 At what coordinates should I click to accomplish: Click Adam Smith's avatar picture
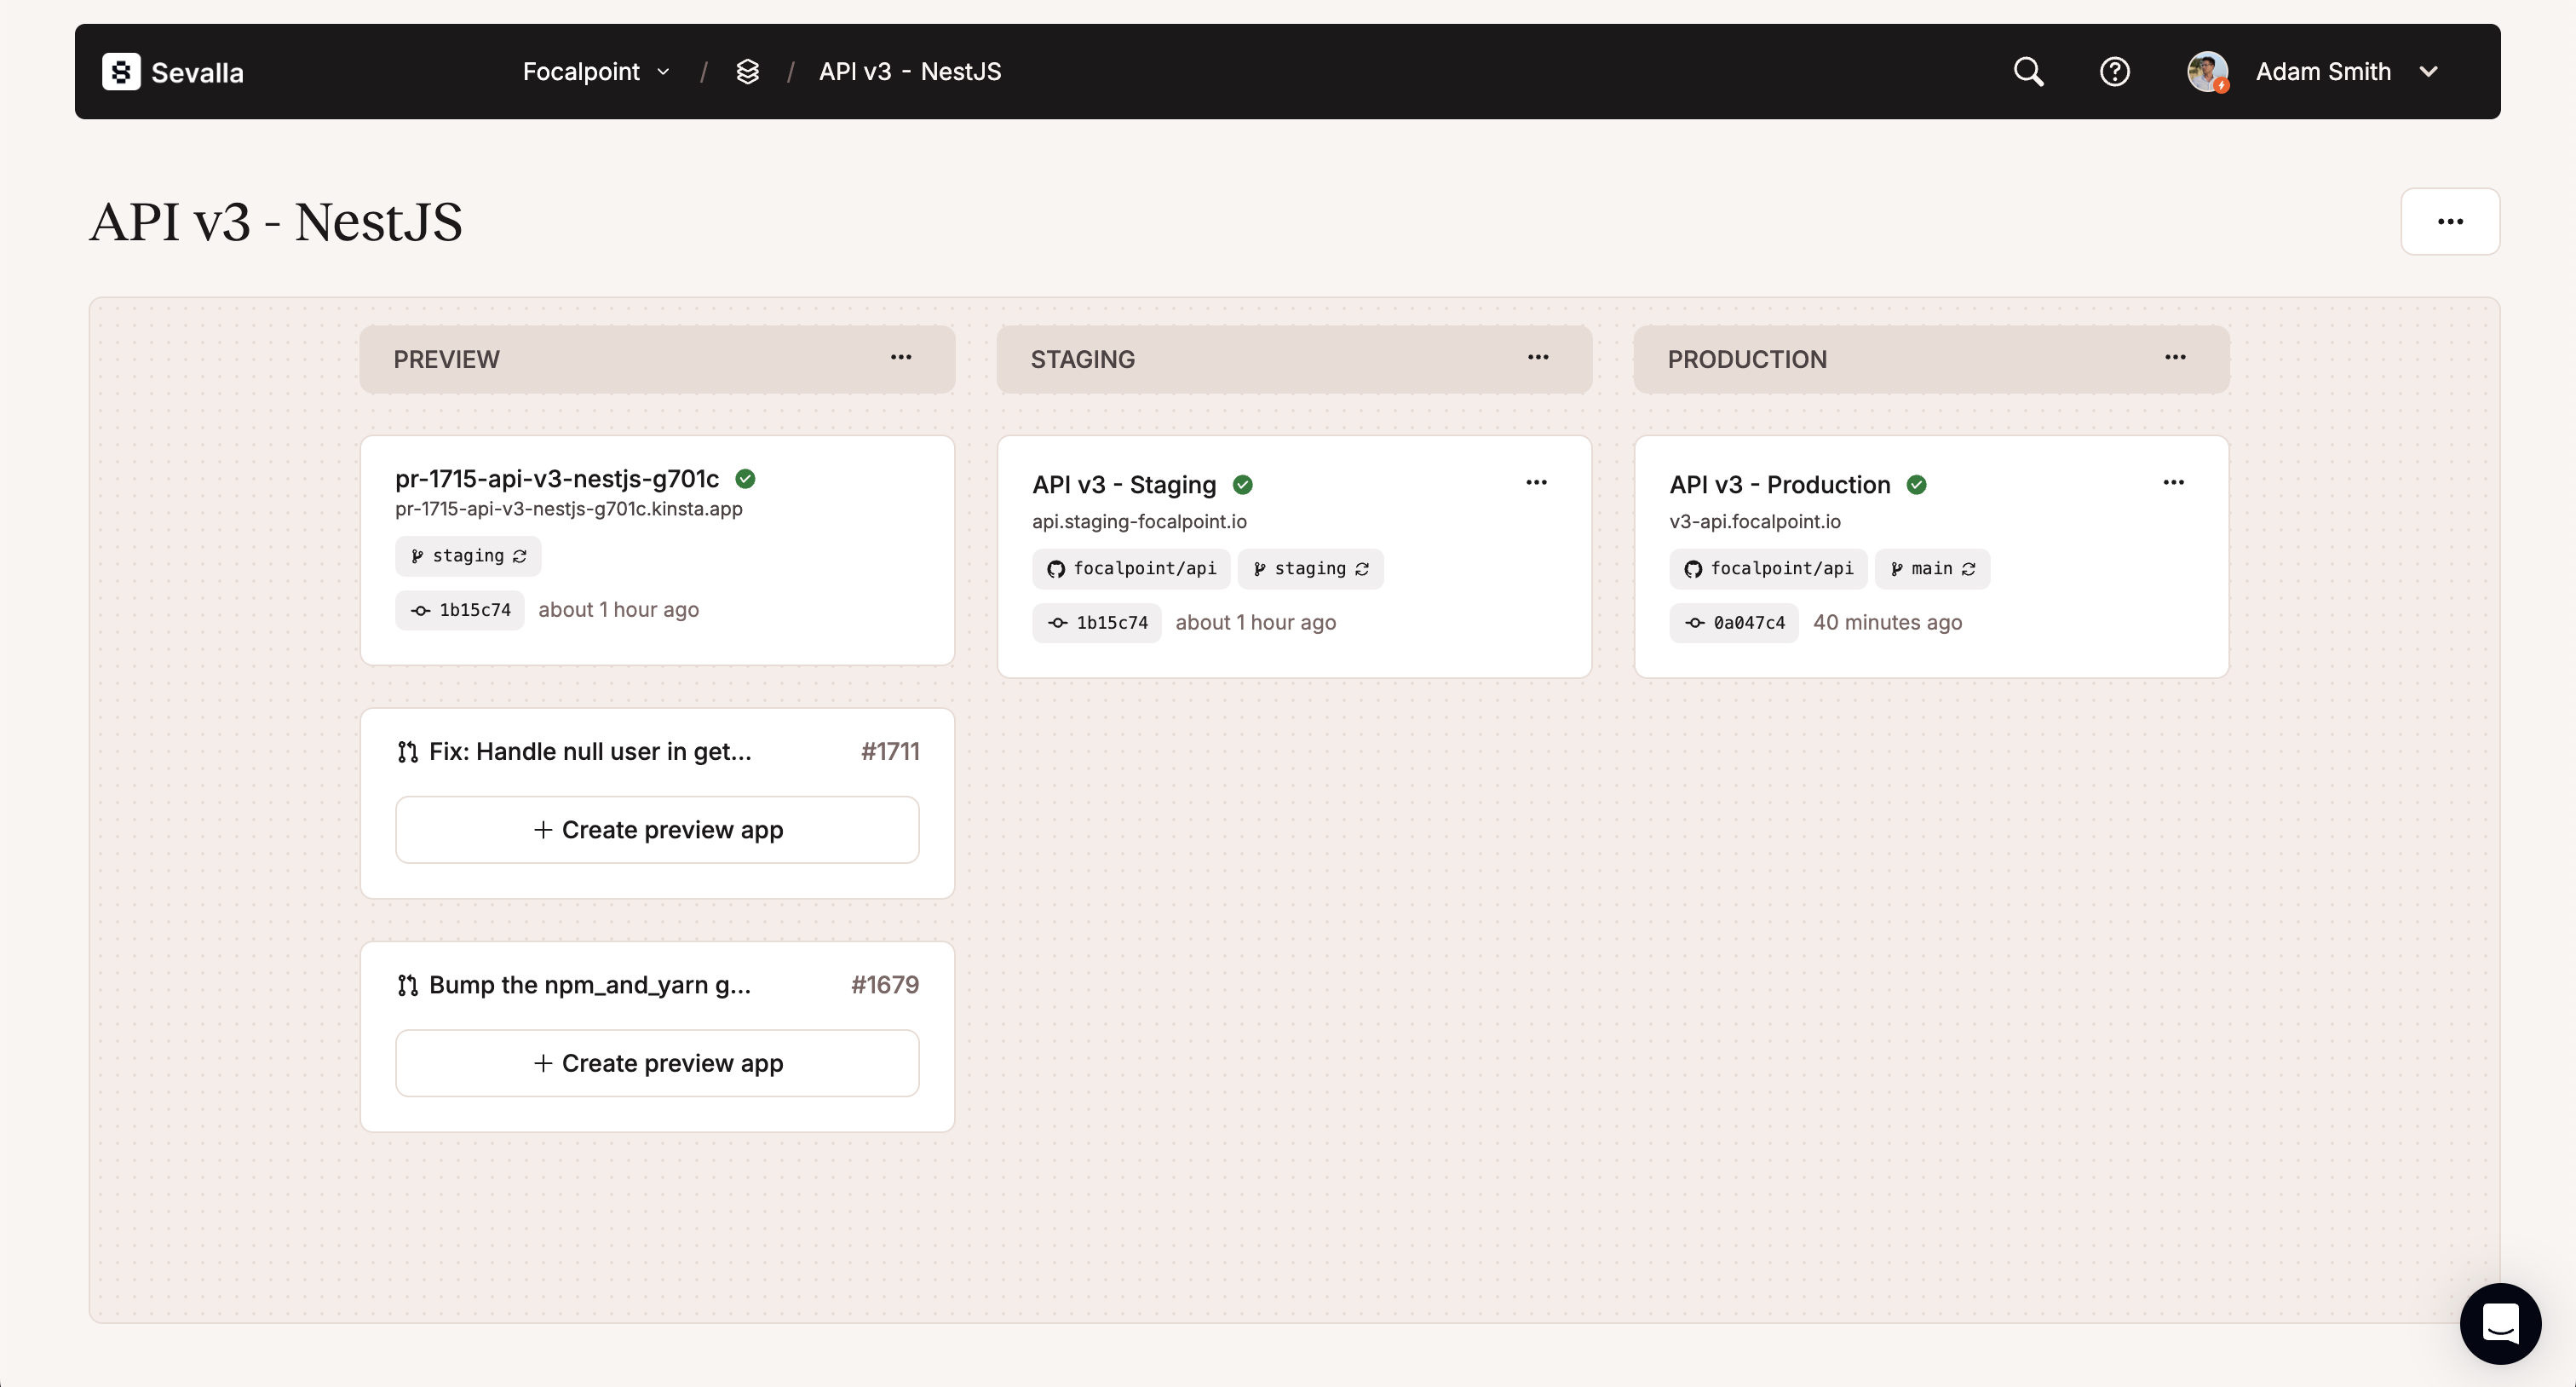(x=2207, y=71)
